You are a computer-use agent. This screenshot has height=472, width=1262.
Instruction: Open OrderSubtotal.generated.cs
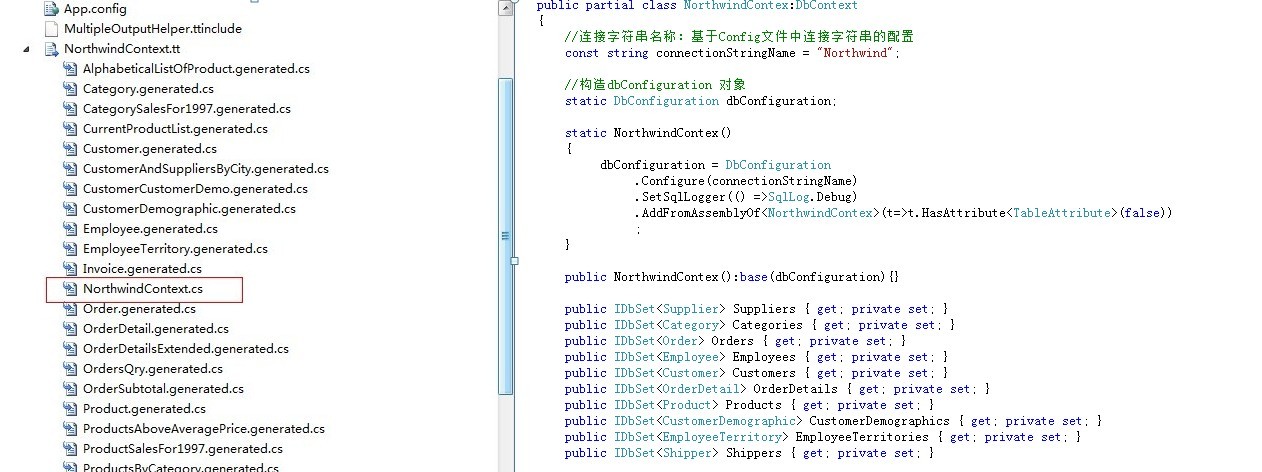pyautogui.click(x=163, y=389)
